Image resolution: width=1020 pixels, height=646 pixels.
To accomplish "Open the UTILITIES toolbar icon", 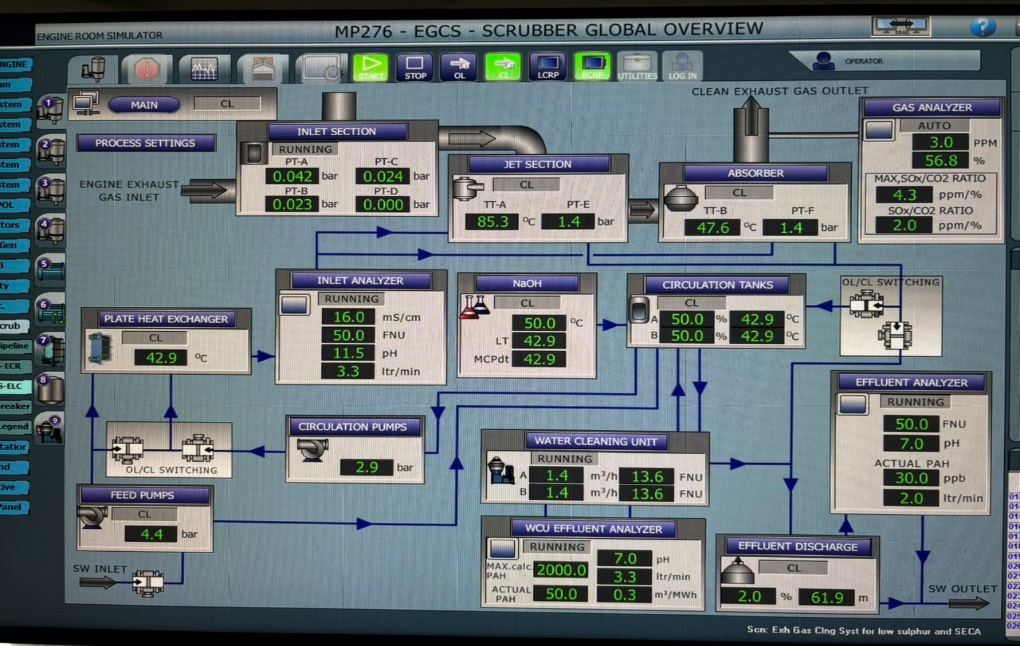I will pos(637,67).
